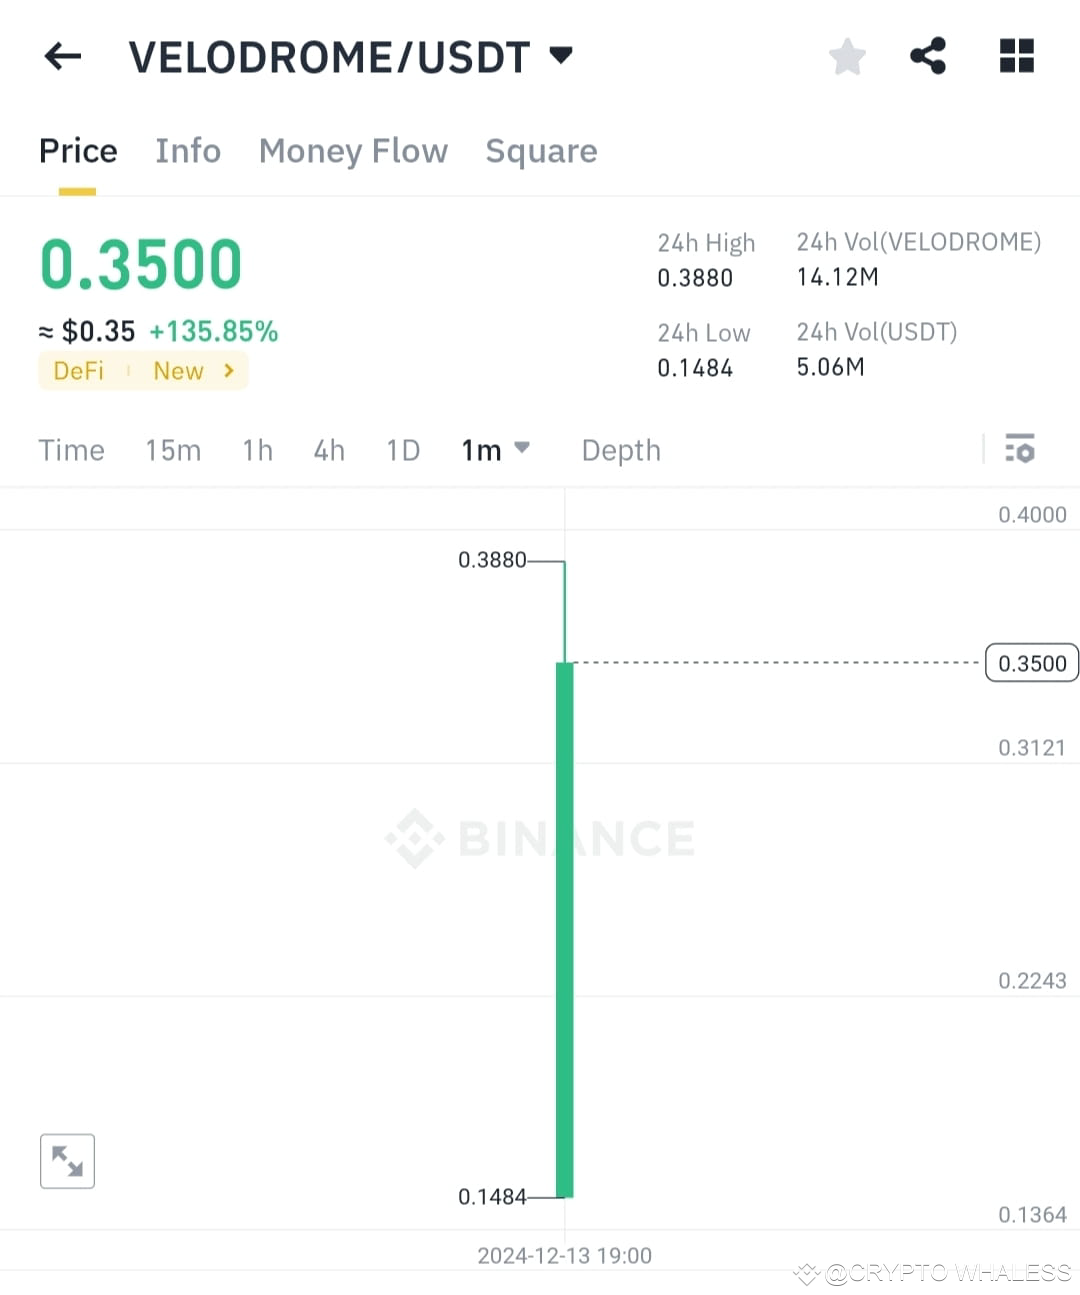Show the Depth chart view
This screenshot has width=1080, height=1295.
coord(621,450)
